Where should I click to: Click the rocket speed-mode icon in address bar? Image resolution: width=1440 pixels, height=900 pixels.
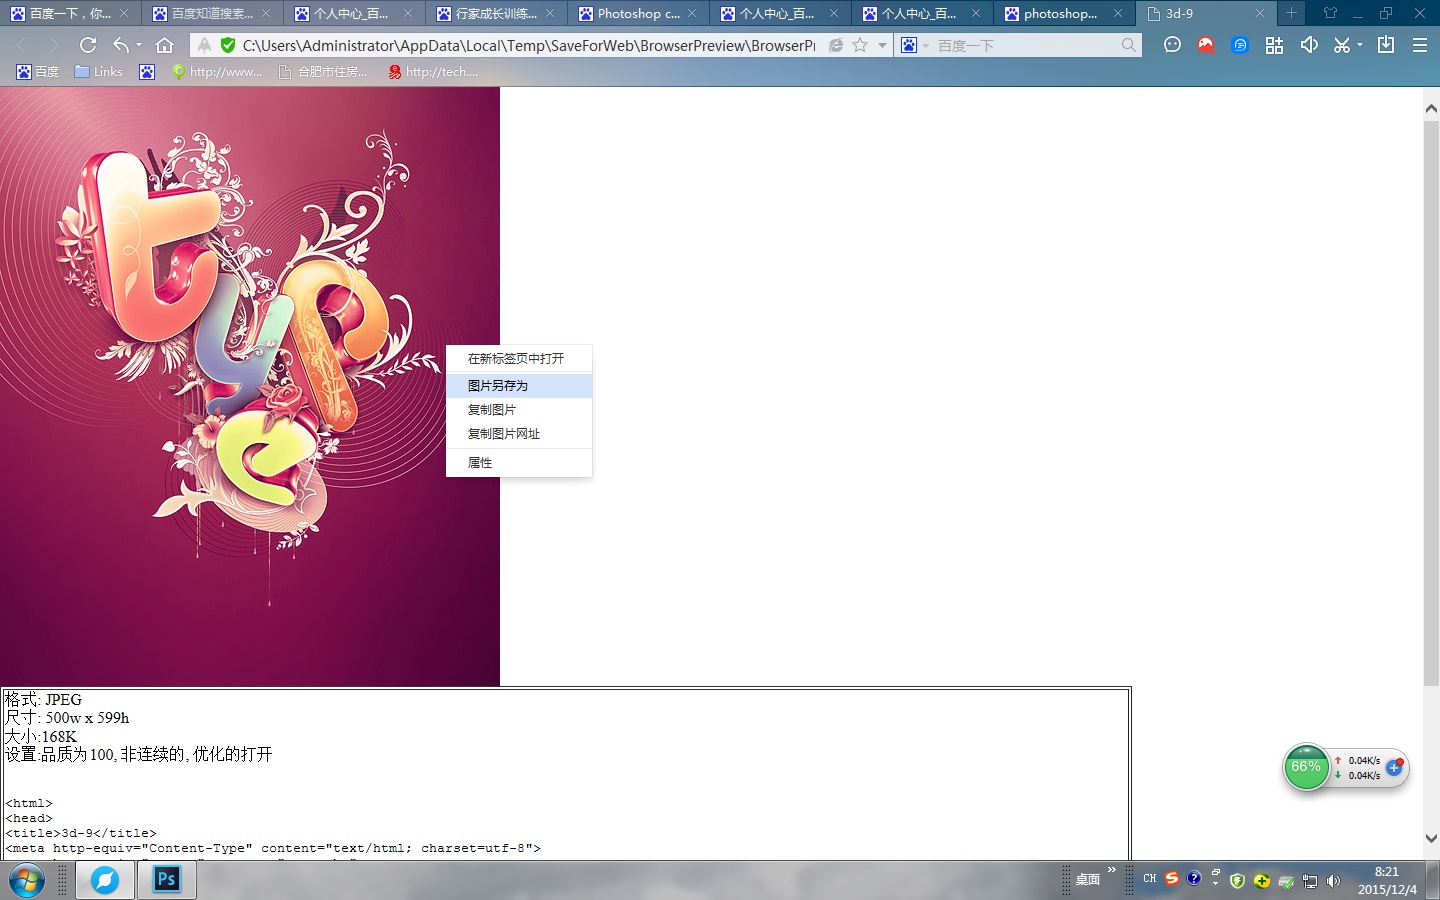pos(204,45)
